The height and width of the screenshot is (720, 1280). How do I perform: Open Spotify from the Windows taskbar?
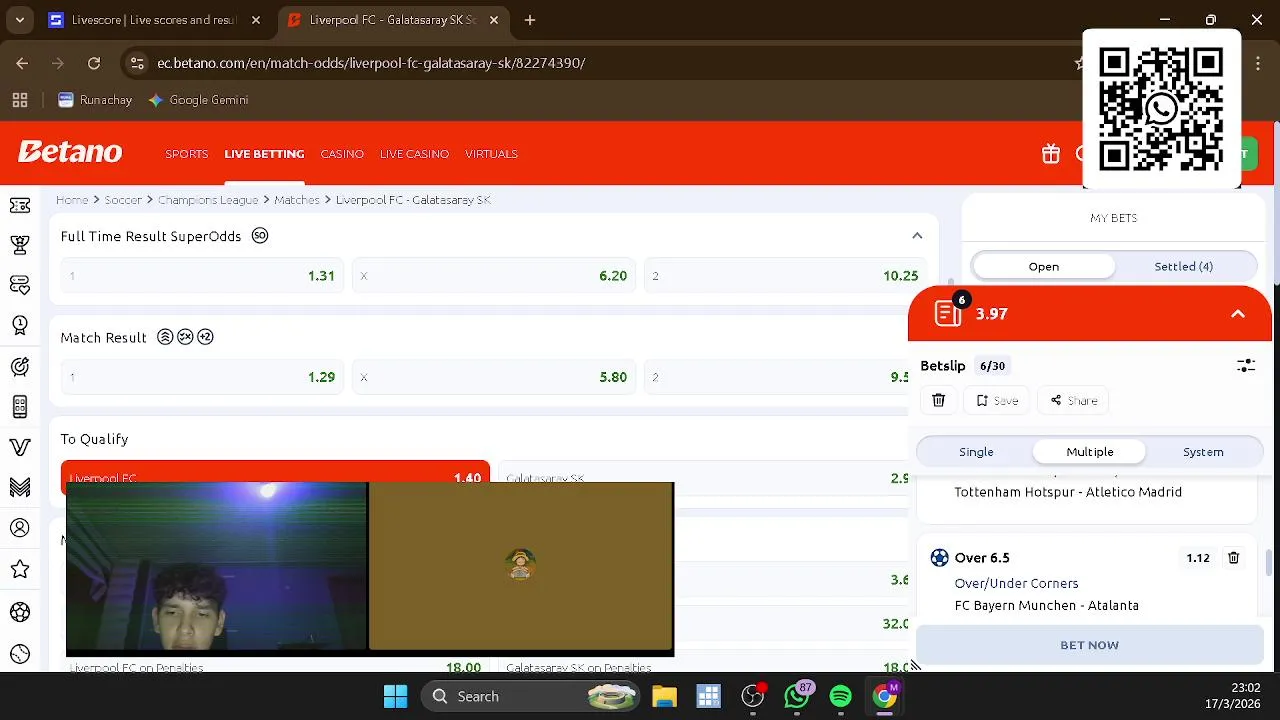point(841,696)
